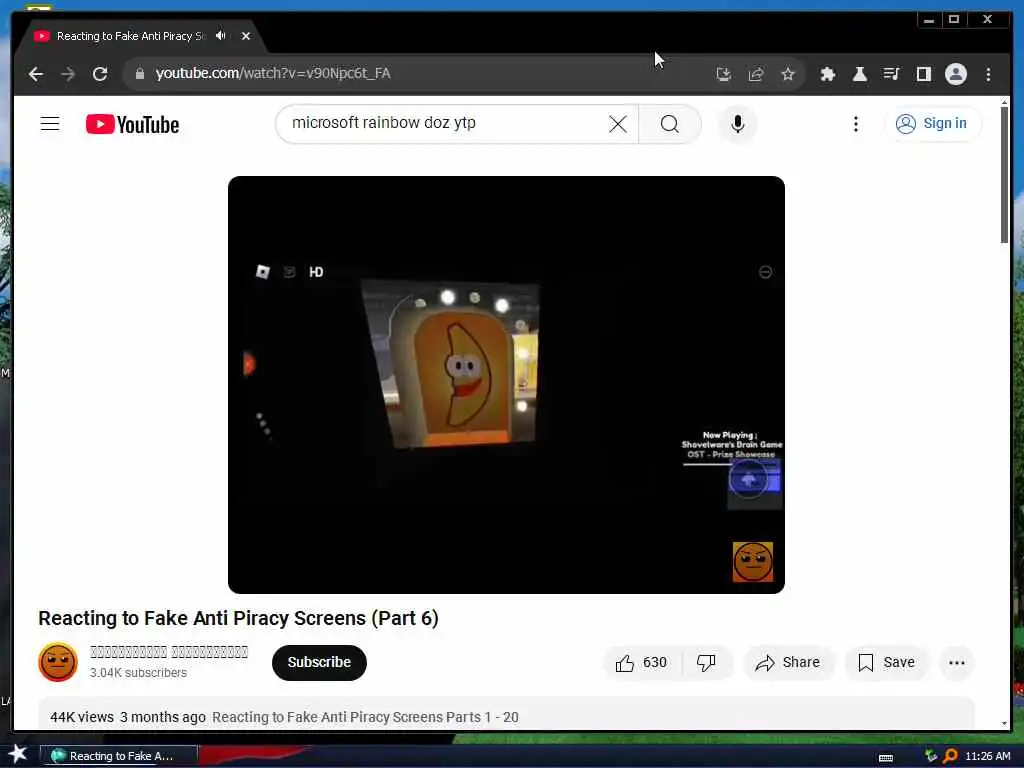Screen dimensions: 1024x768
Task: Go back with the browser back arrow
Action: (x=36, y=74)
